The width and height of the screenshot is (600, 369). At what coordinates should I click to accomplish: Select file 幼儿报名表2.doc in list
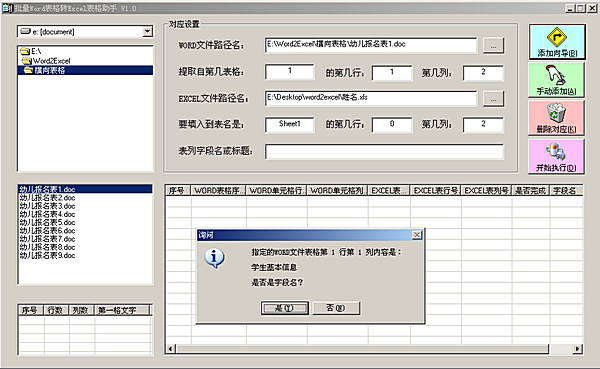tap(47, 198)
